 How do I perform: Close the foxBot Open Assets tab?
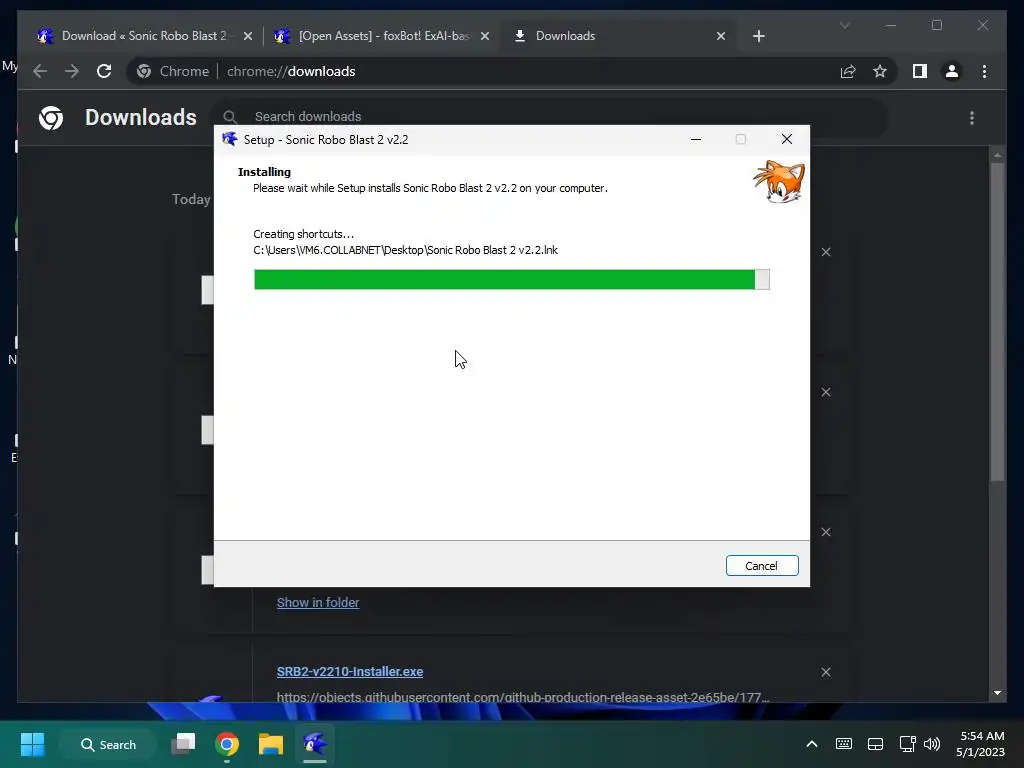(485, 37)
